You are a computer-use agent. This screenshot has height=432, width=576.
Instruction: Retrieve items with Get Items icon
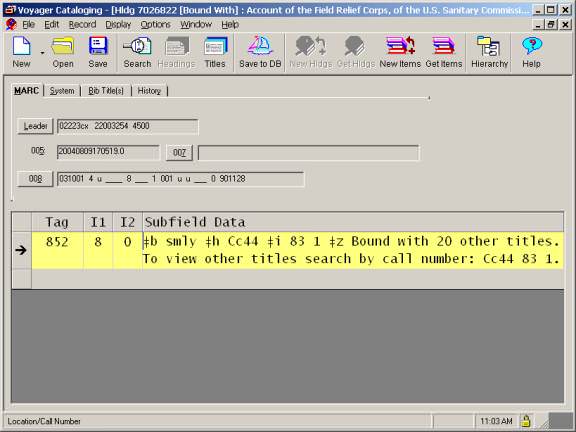444,52
